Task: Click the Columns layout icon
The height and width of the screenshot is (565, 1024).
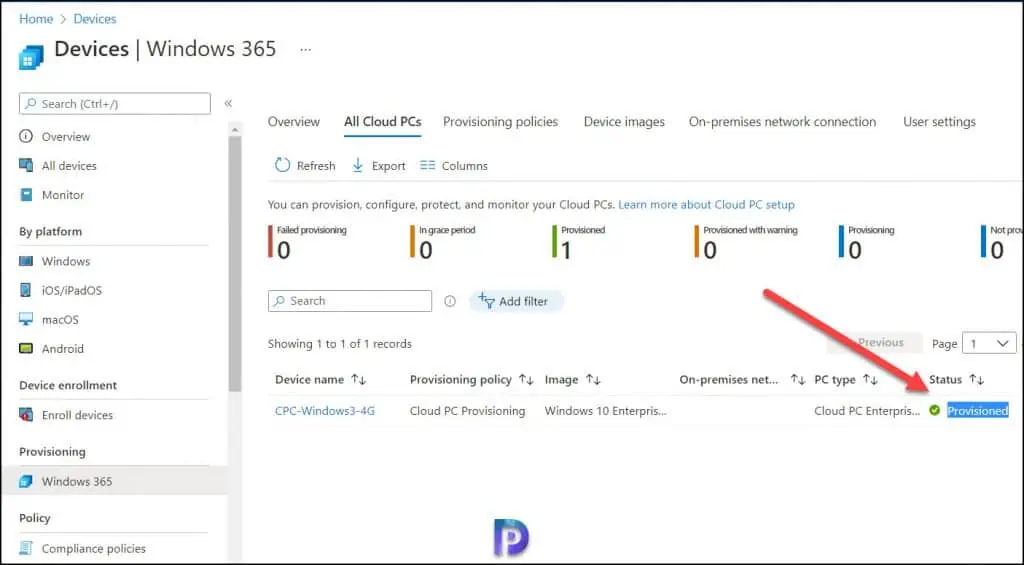Action: pos(428,165)
